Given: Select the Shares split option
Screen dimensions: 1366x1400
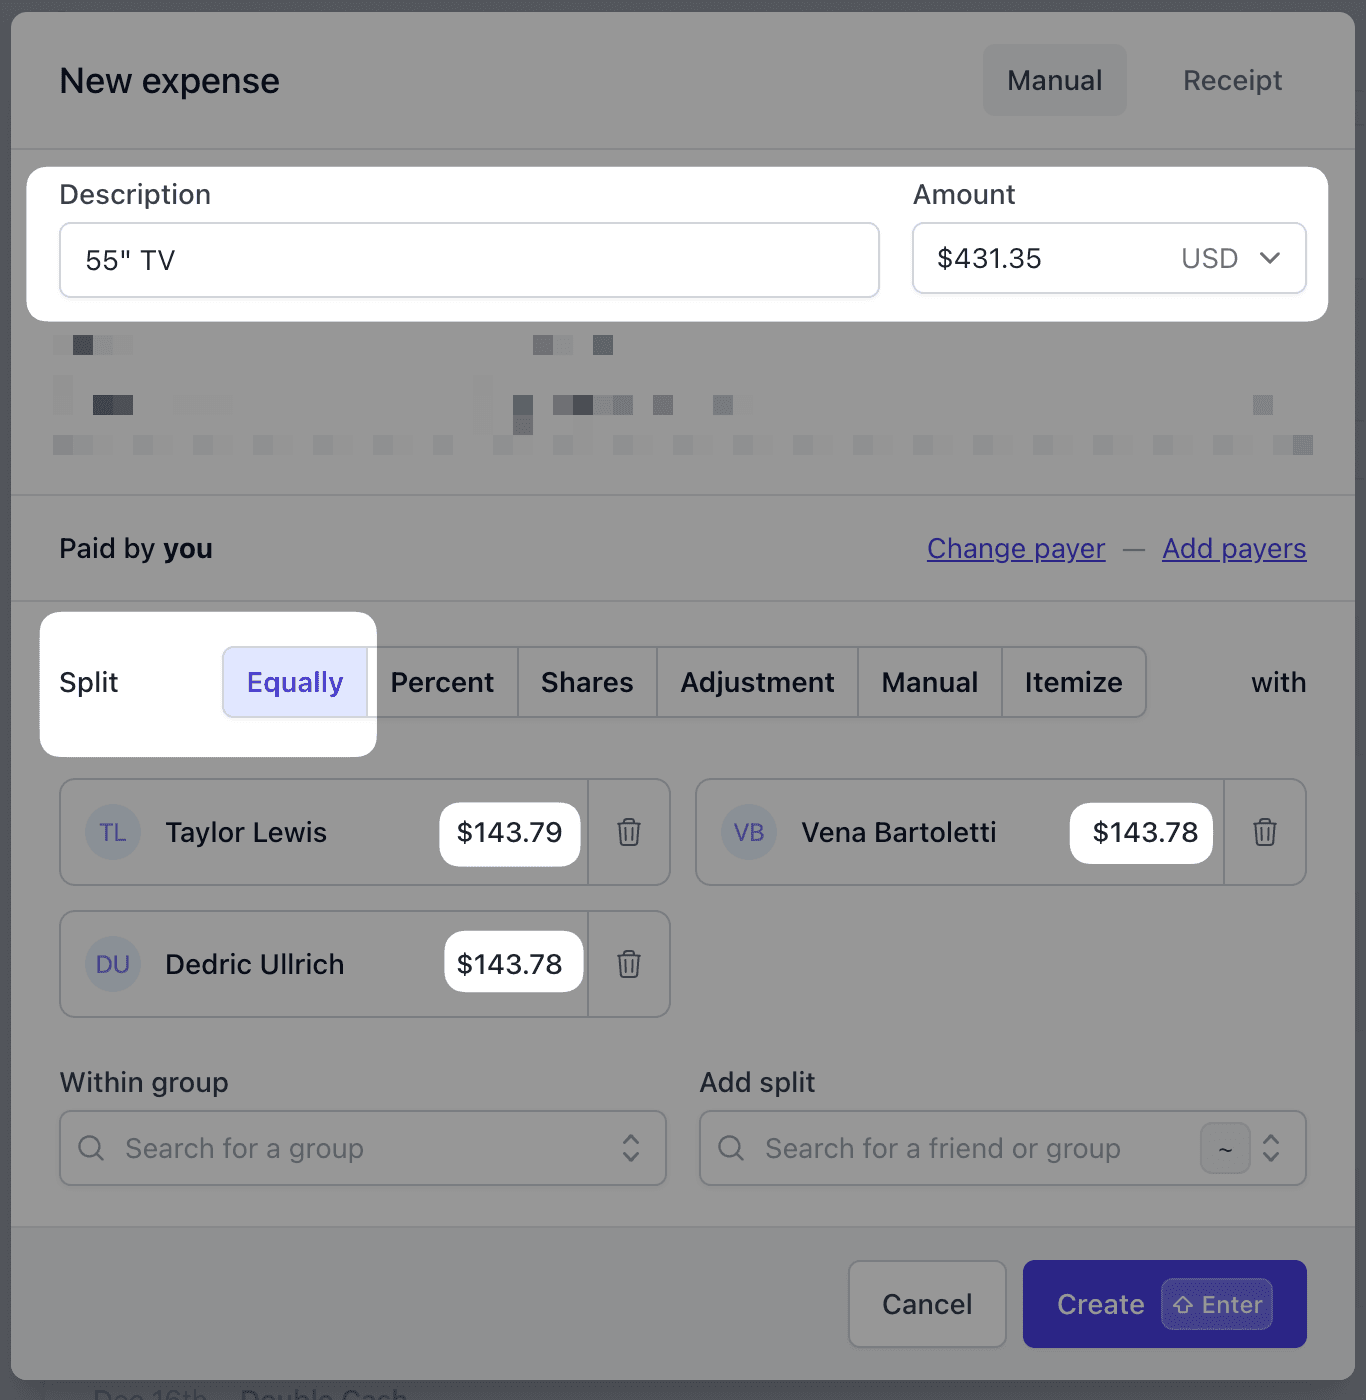Looking at the screenshot, I should pyautogui.click(x=586, y=682).
